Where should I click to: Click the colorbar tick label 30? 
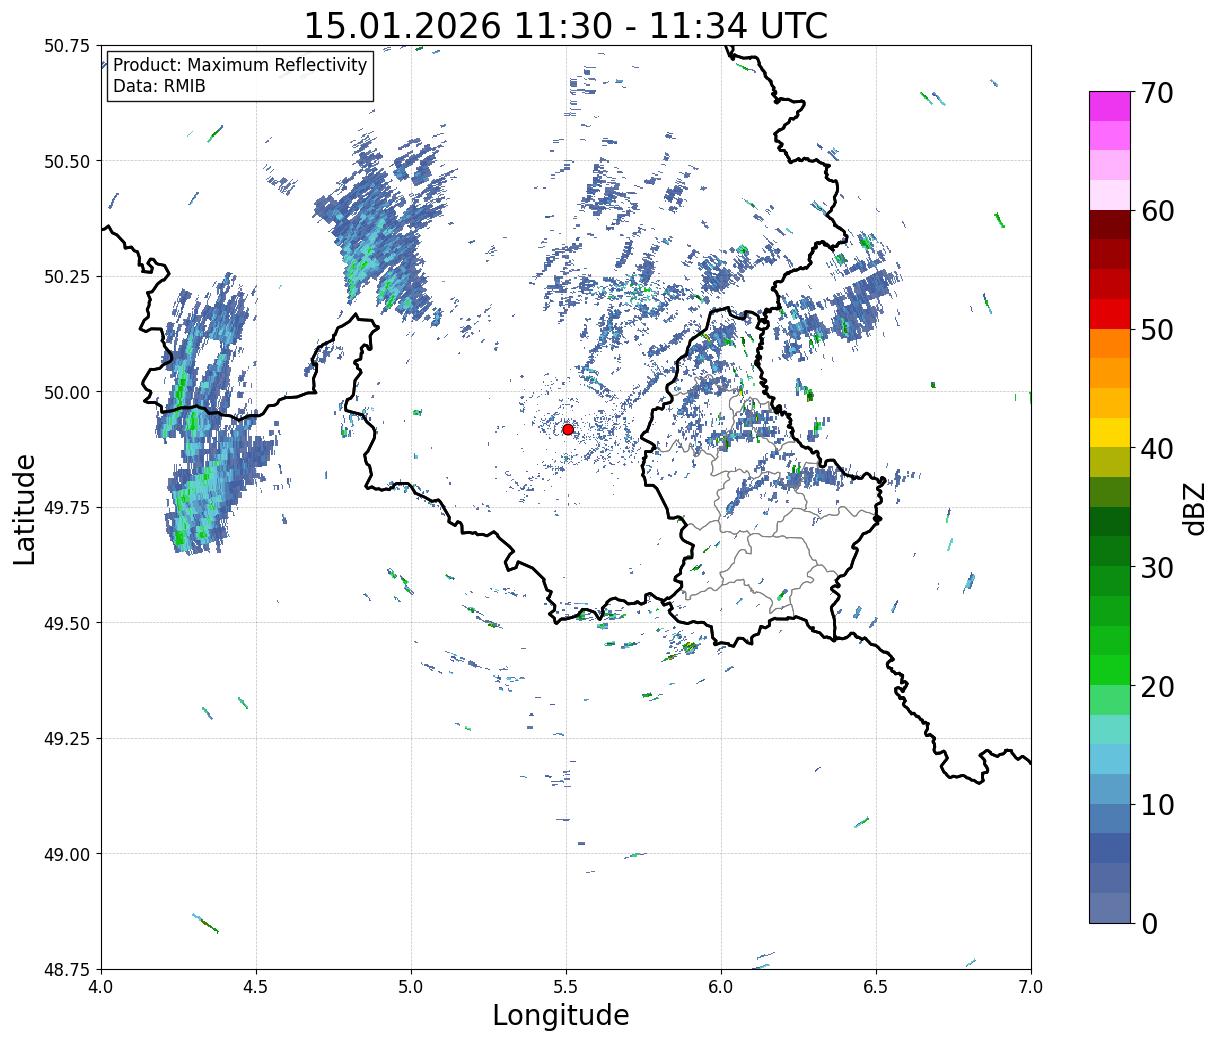pos(1158,567)
